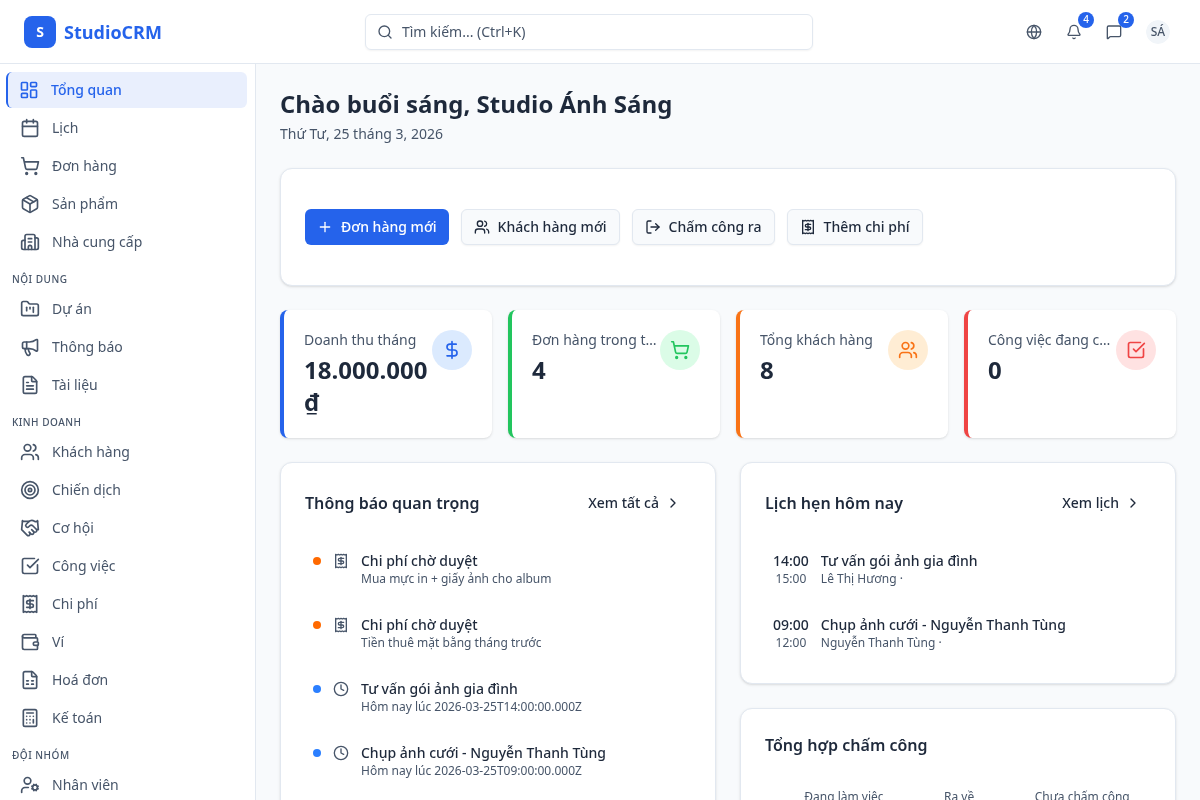Expand "Xem lịch" calendar chevron

[x=1133, y=503]
